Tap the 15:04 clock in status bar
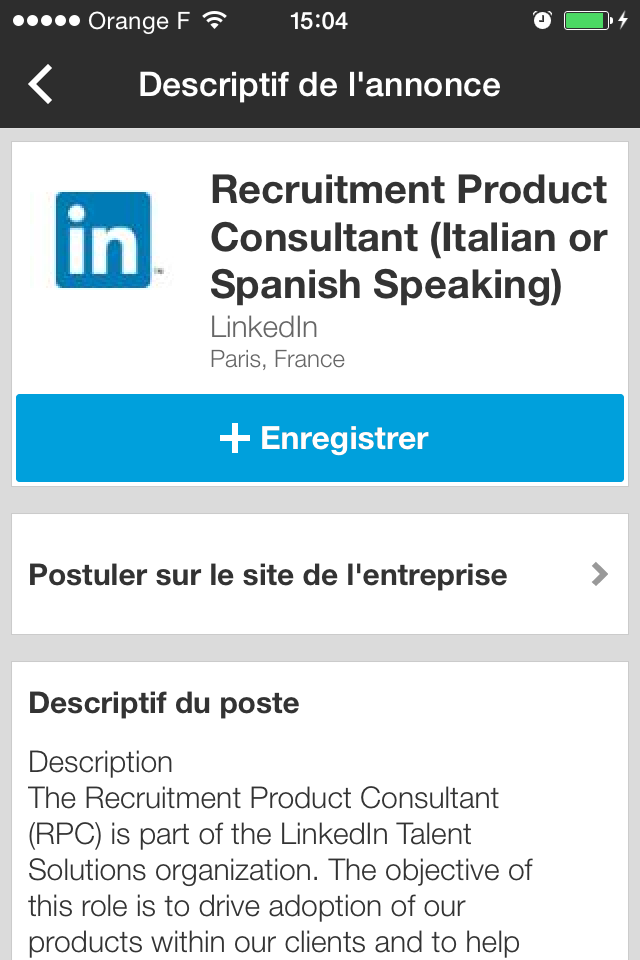This screenshot has width=640, height=960. (319, 21)
